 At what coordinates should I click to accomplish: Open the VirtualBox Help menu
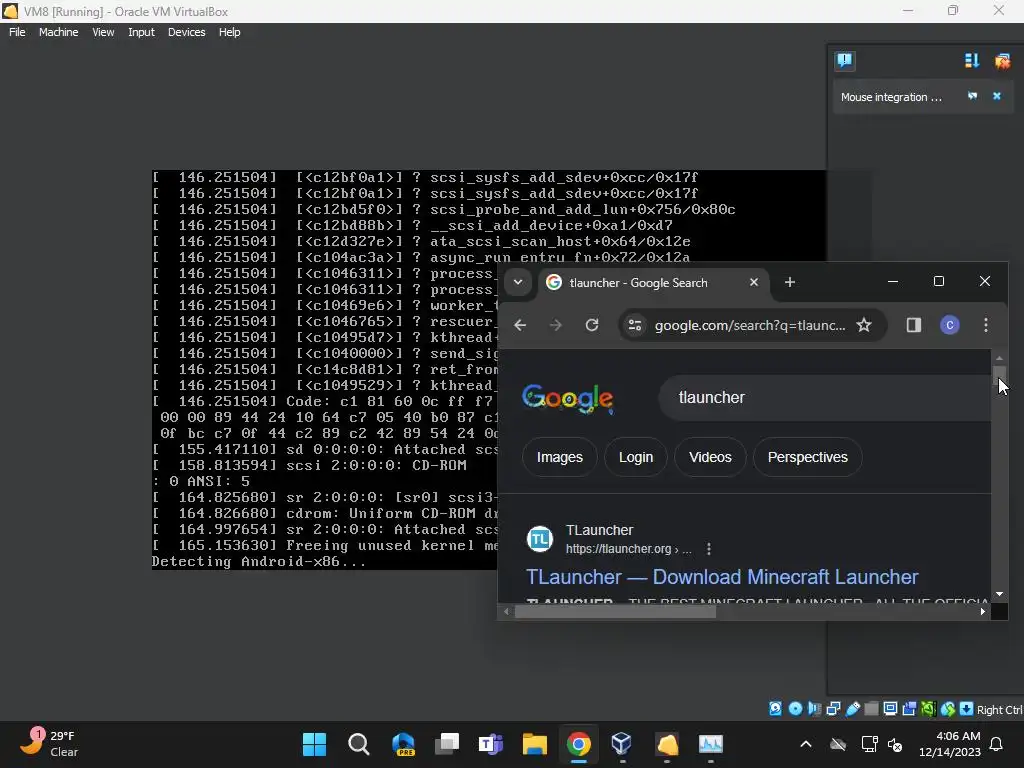(229, 32)
